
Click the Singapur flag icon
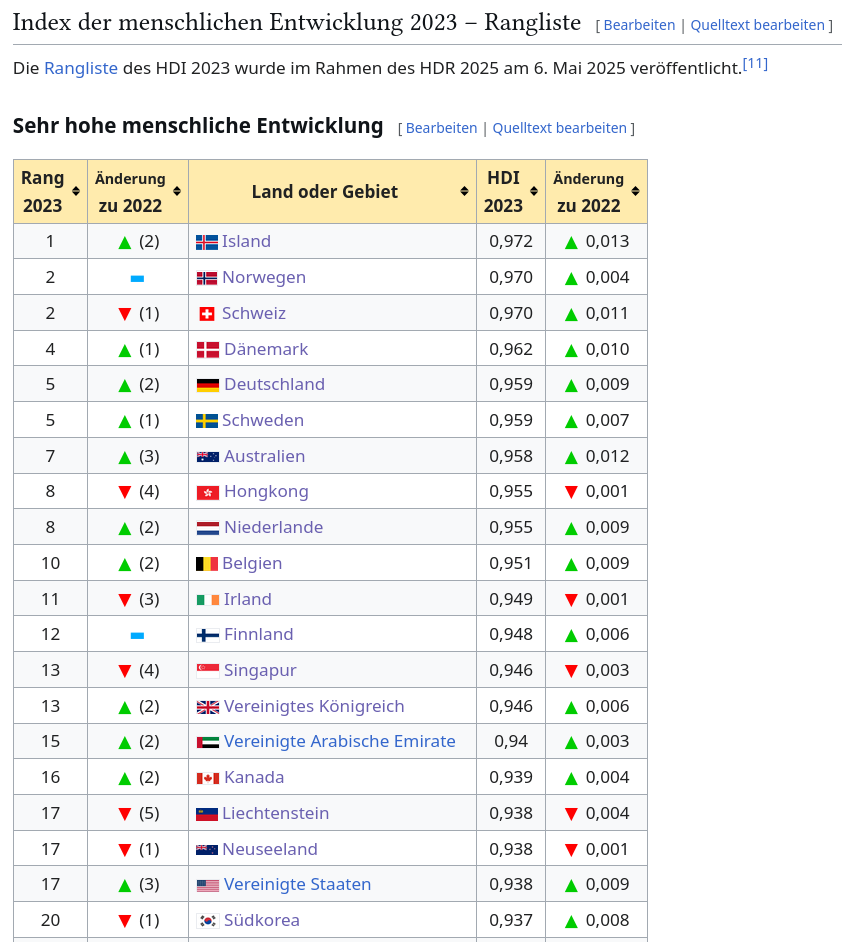click(x=208, y=671)
